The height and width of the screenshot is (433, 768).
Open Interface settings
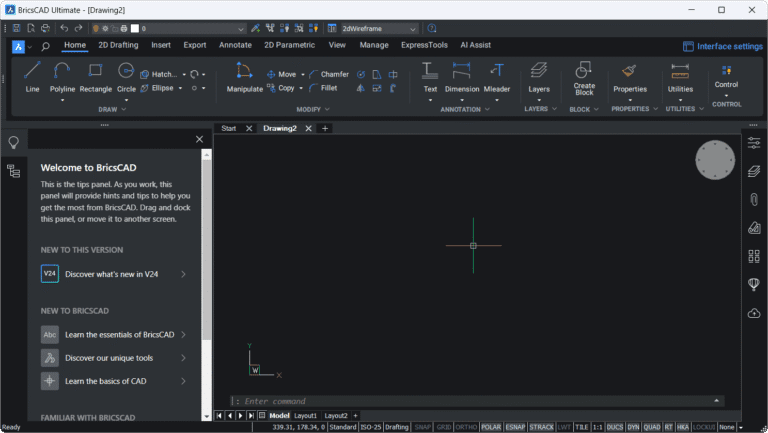tap(723, 47)
